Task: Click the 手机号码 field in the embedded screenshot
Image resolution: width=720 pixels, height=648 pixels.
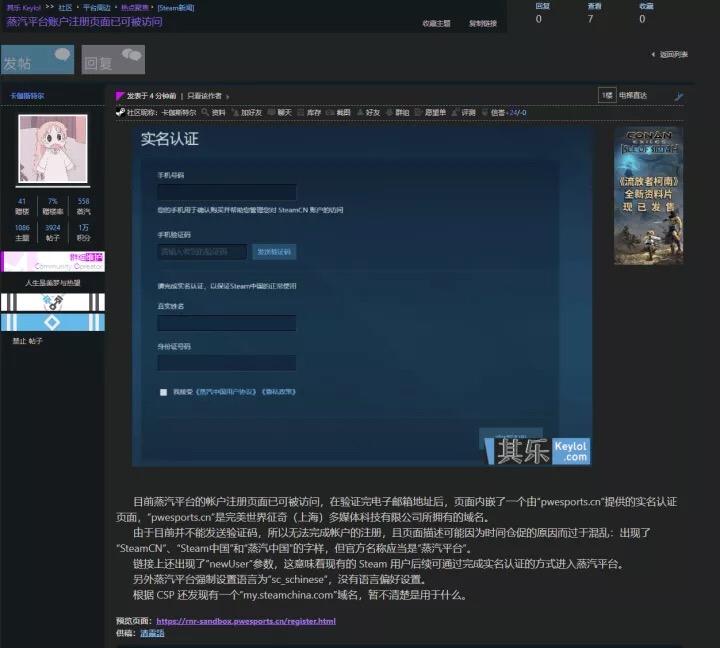Action: [x=227, y=192]
